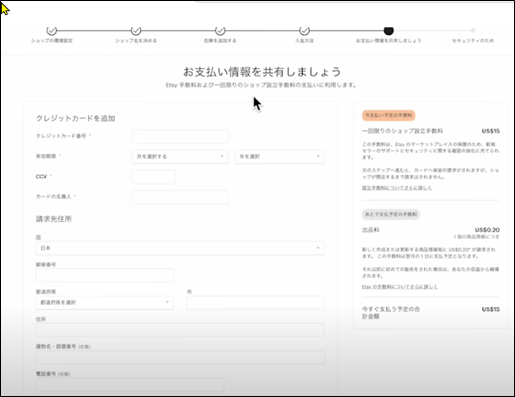The image size is (515, 397).
Task: Select the US$15 total due amount
Action: point(491,309)
